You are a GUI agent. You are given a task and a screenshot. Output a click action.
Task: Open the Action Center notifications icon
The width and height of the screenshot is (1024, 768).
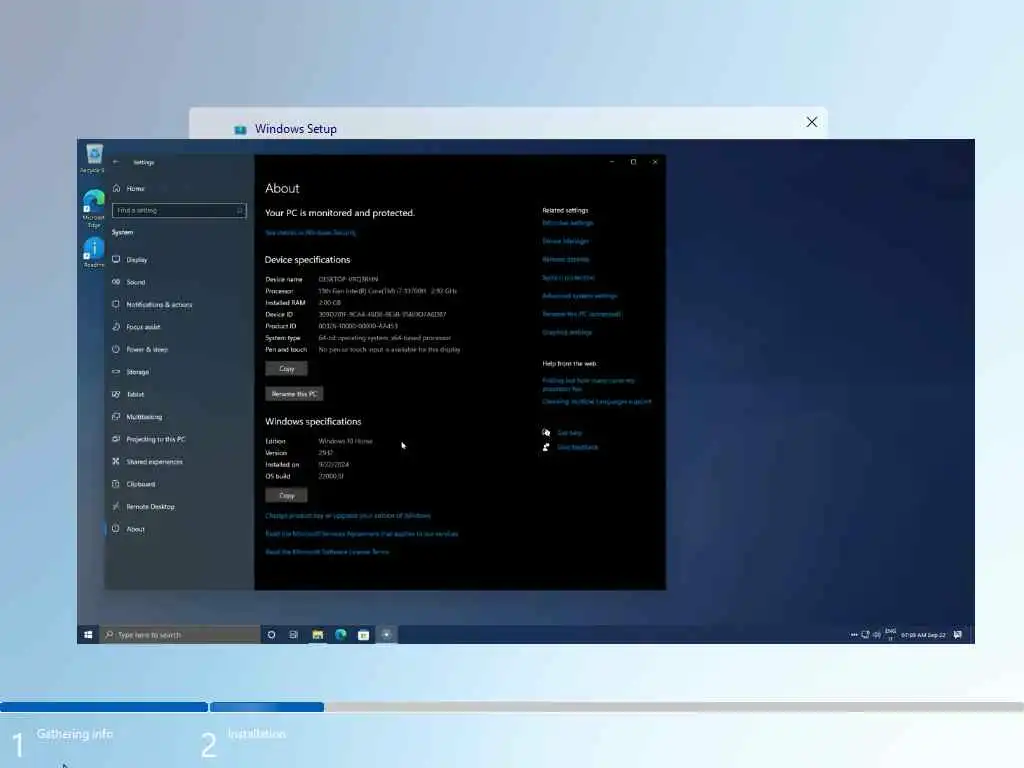pyautogui.click(x=957, y=635)
